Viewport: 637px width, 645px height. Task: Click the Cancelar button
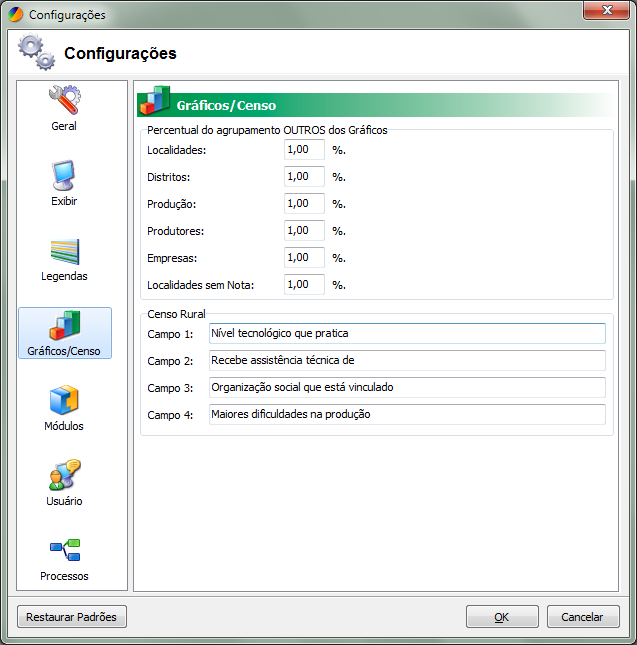582,617
